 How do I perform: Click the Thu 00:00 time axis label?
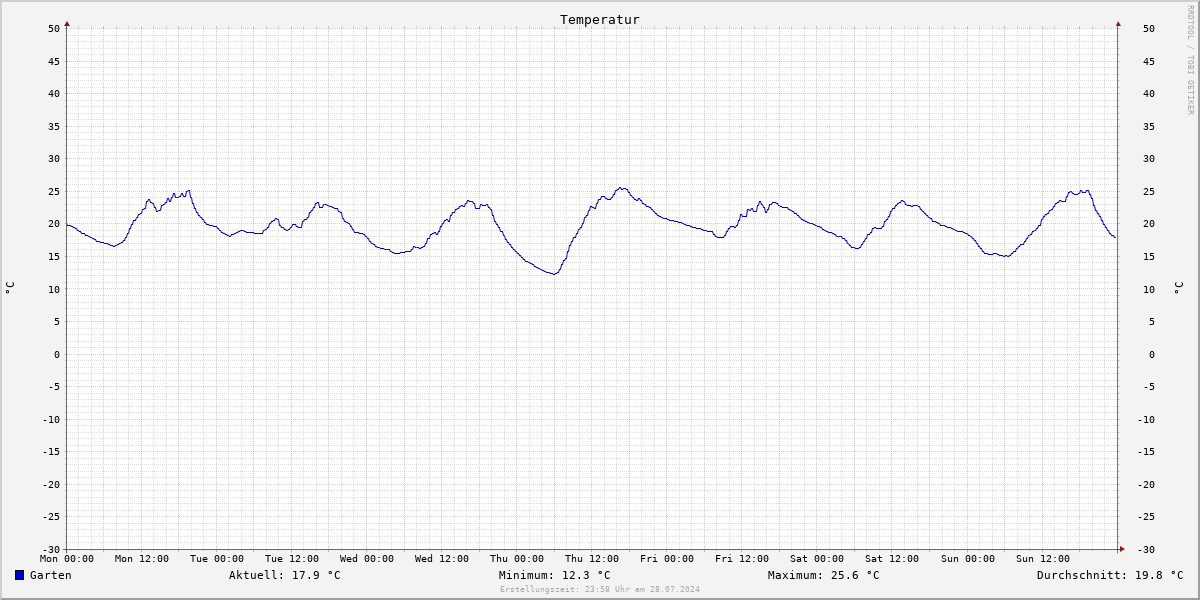pos(517,559)
